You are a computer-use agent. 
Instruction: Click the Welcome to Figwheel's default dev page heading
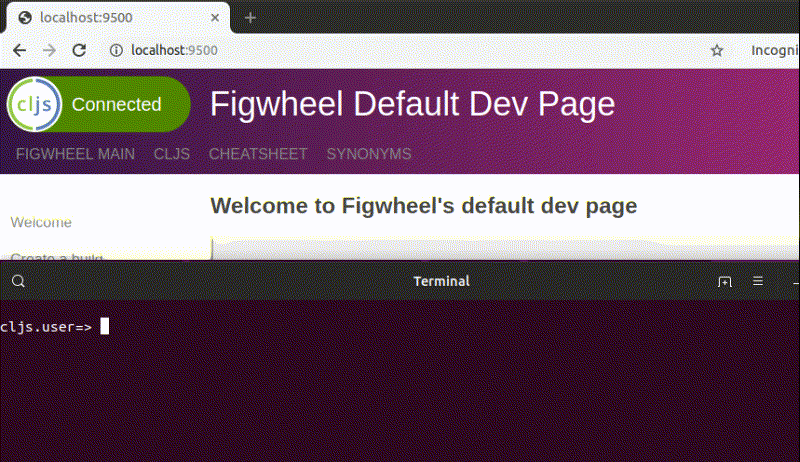coord(423,206)
